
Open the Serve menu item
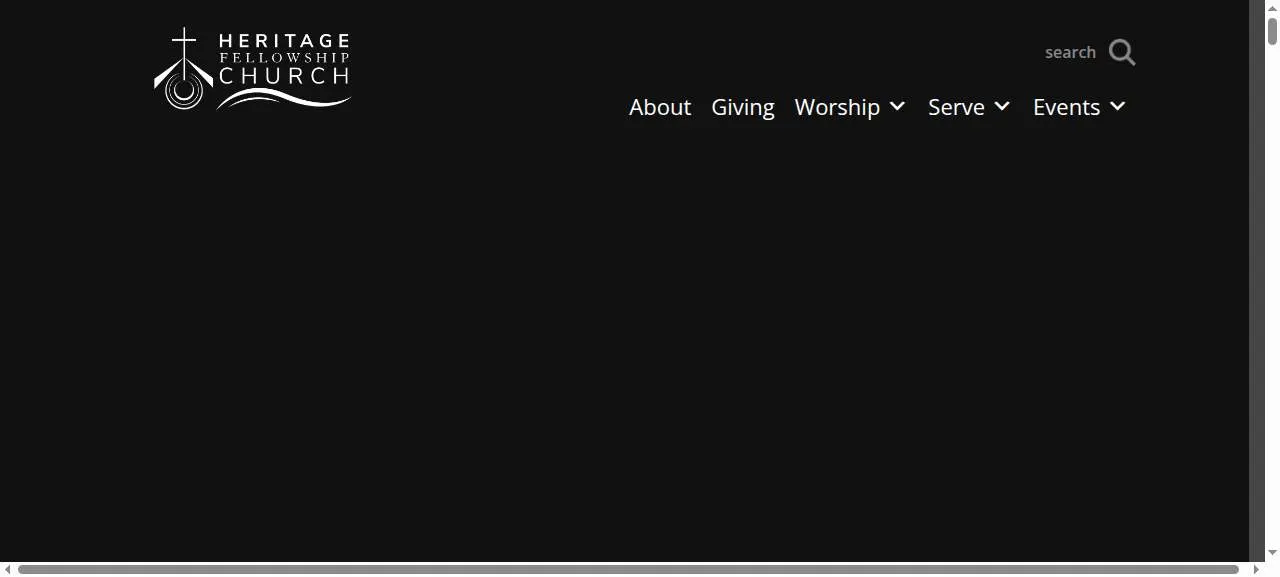[956, 107]
